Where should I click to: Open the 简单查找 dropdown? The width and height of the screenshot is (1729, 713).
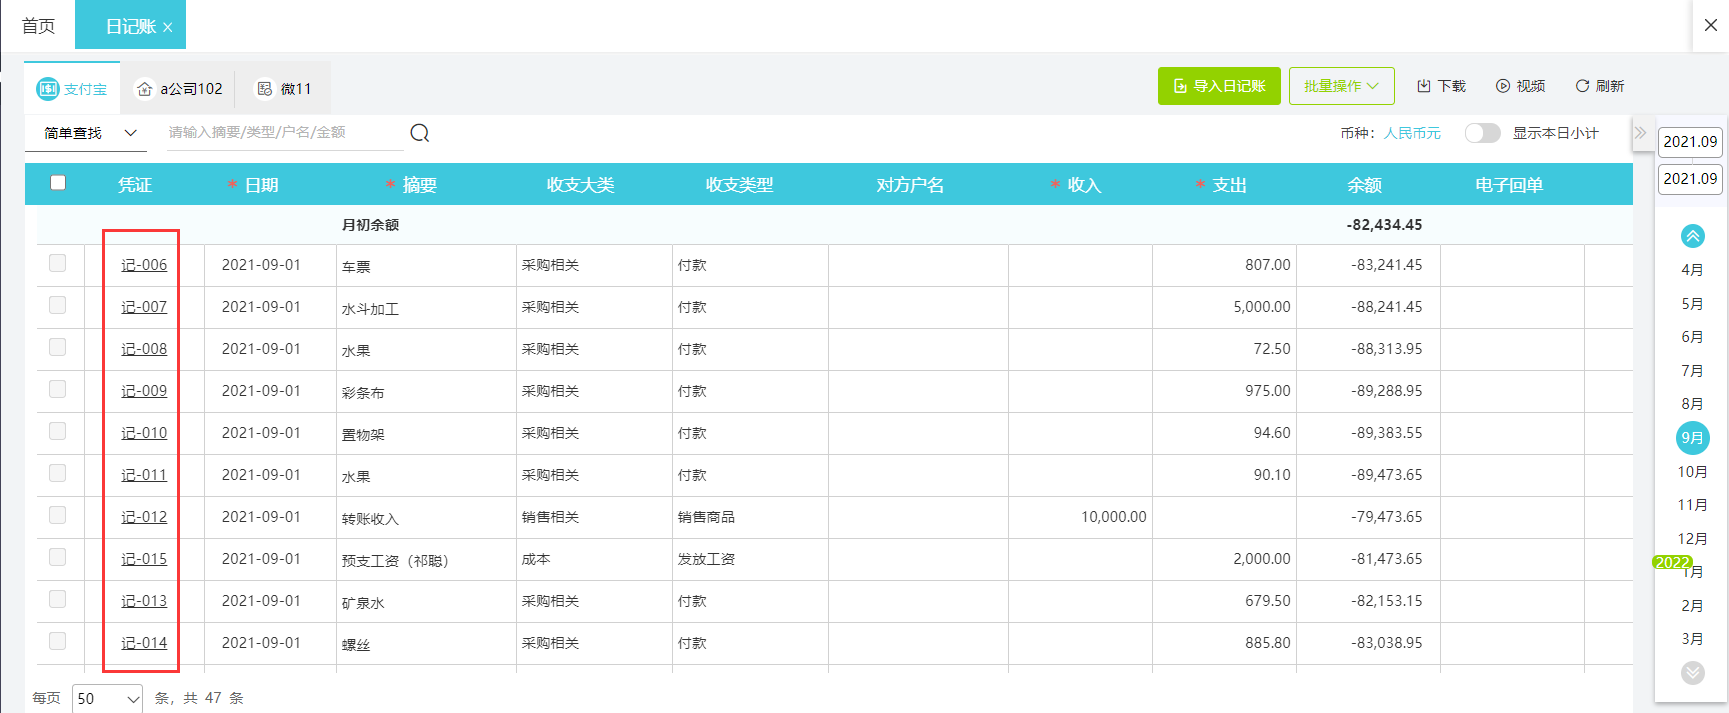click(89, 133)
